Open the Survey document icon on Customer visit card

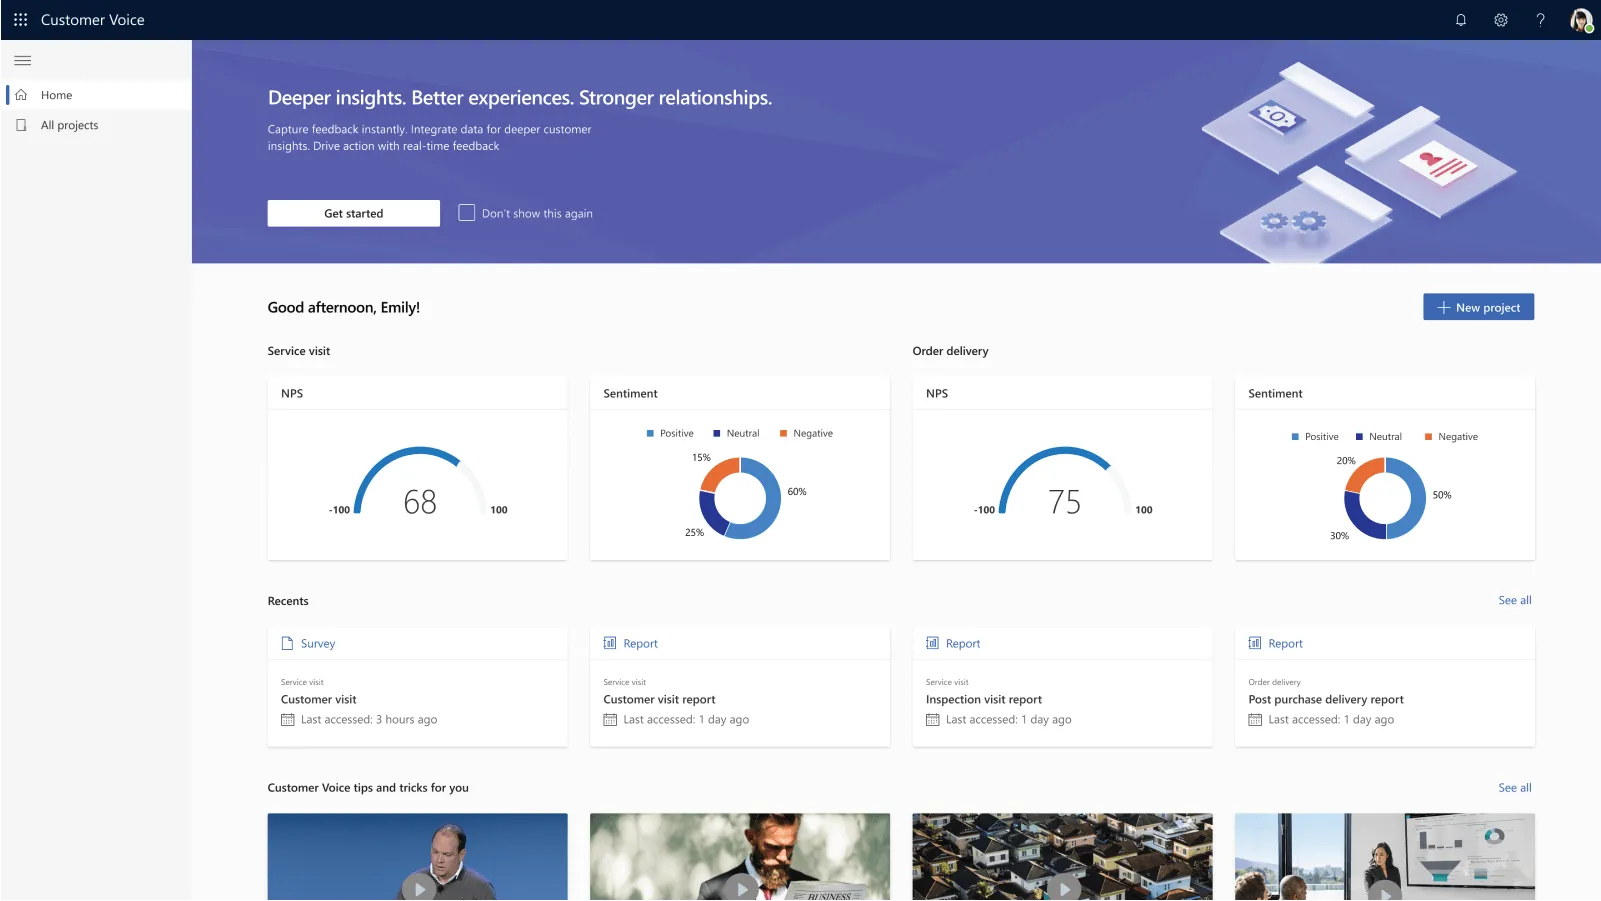(x=288, y=643)
